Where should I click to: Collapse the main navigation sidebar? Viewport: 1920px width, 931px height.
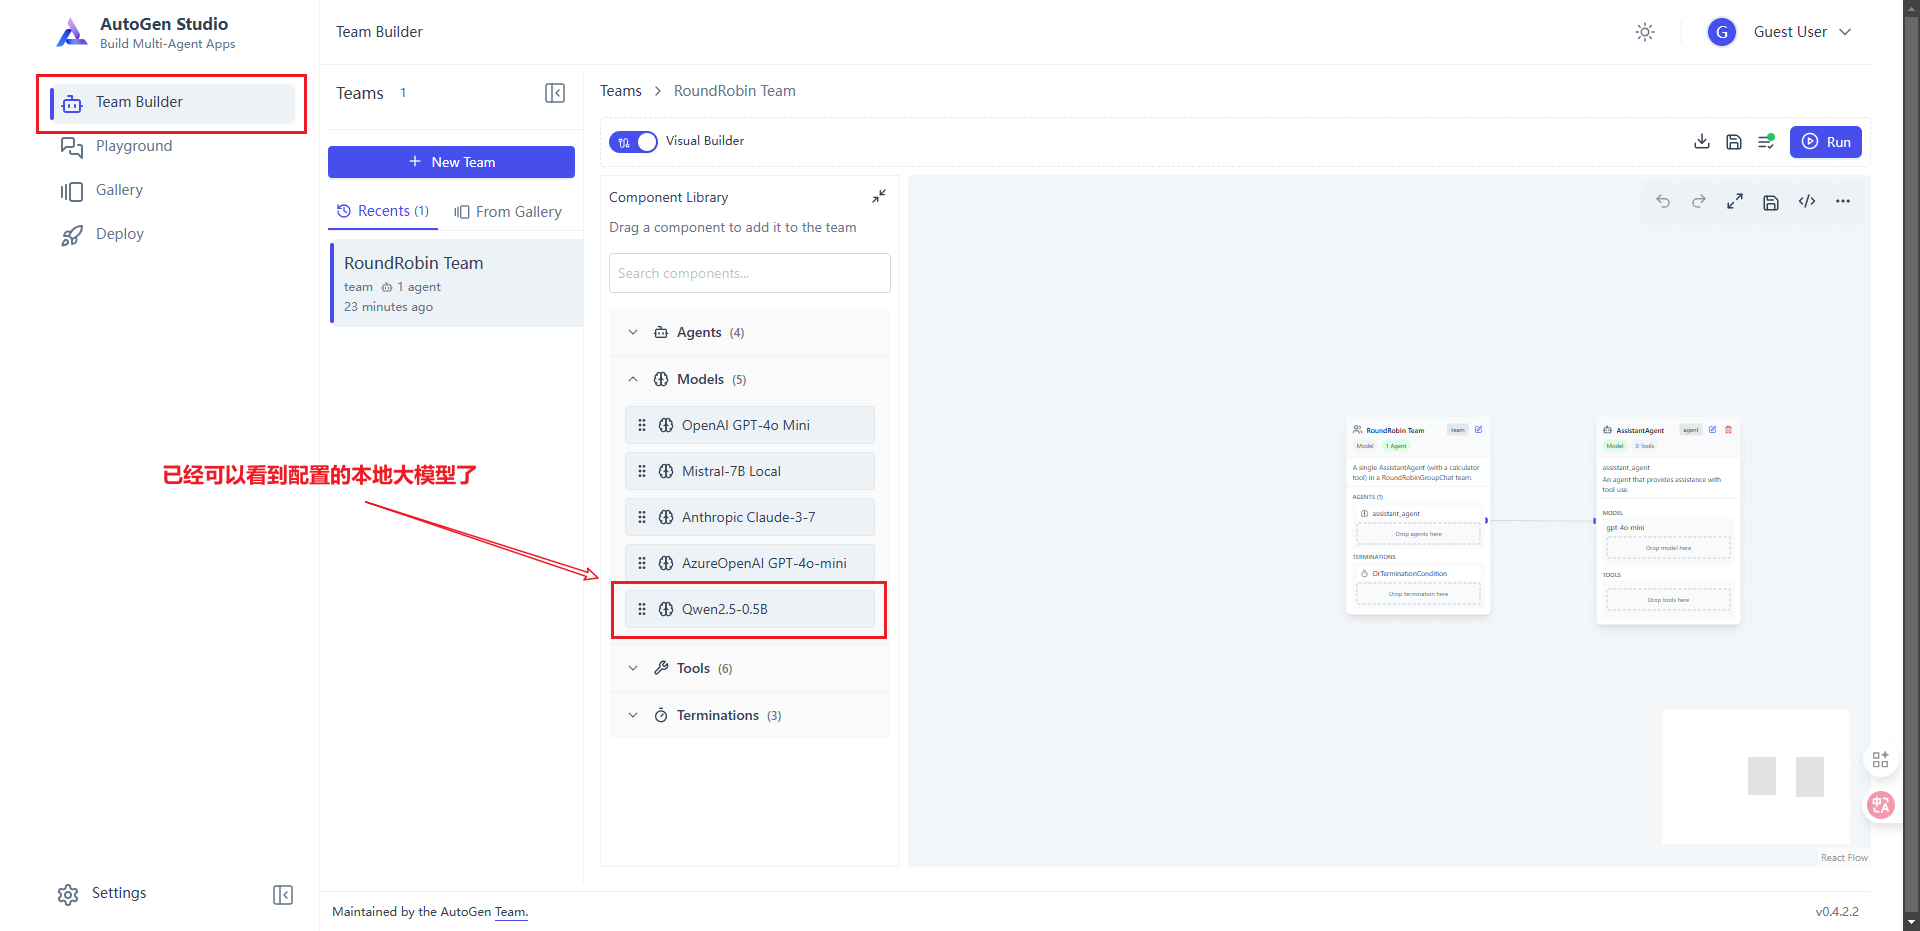point(283,895)
